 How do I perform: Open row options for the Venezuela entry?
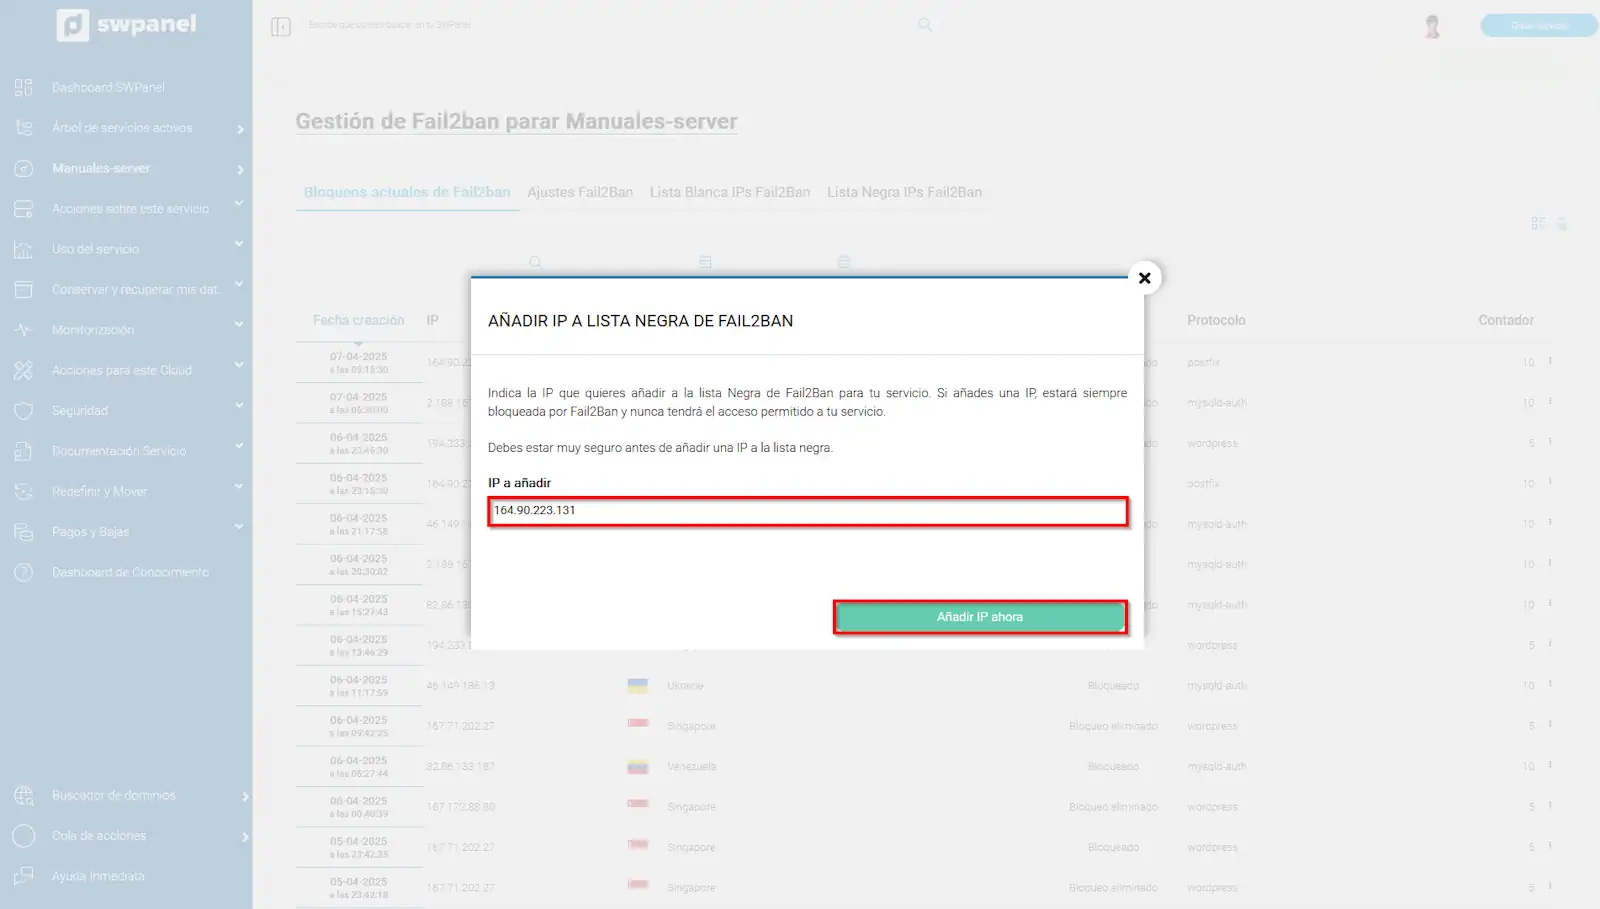(1550, 765)
